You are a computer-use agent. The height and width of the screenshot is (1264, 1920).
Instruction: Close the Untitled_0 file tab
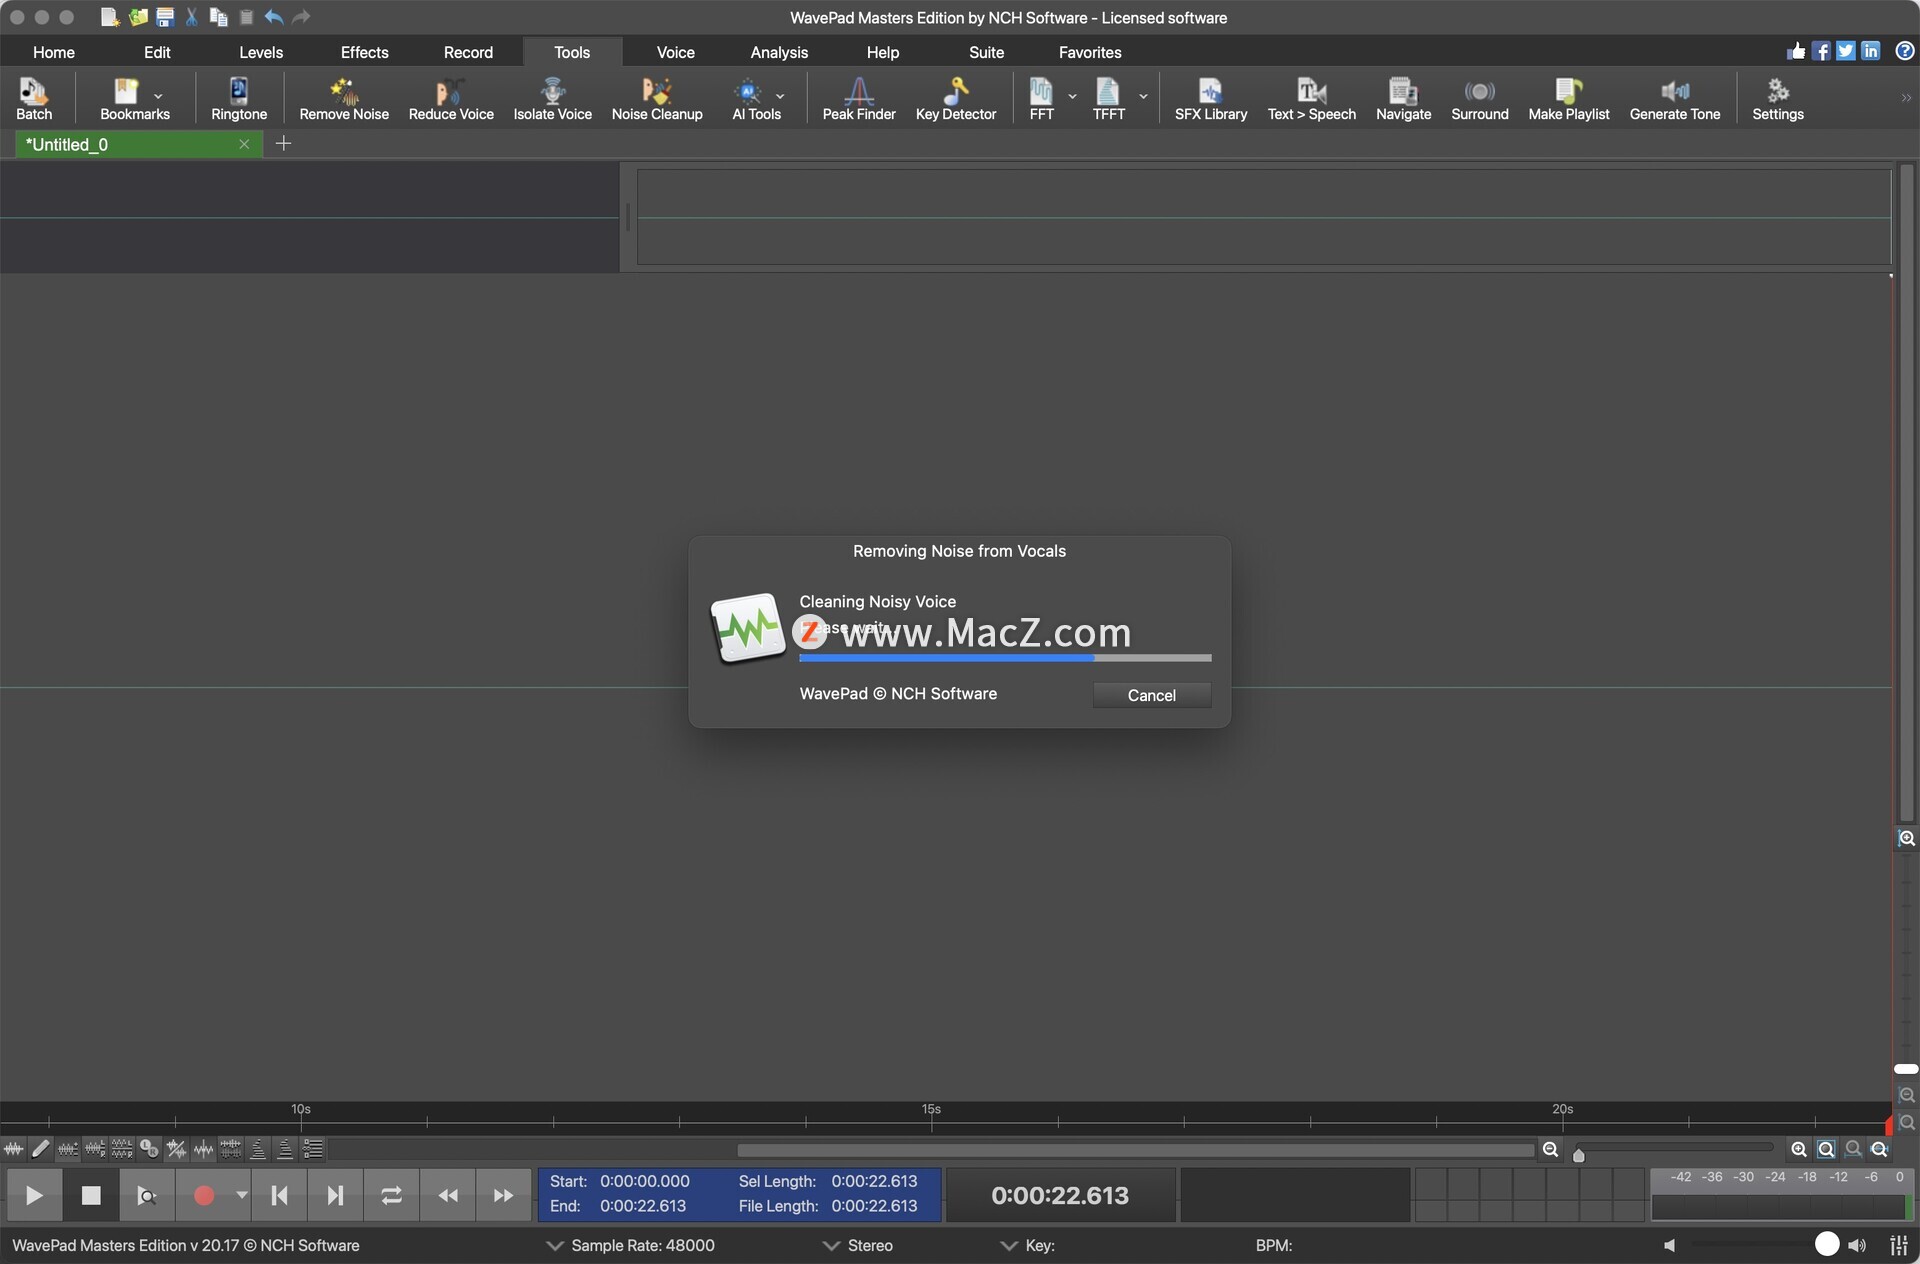click(243, 144)
